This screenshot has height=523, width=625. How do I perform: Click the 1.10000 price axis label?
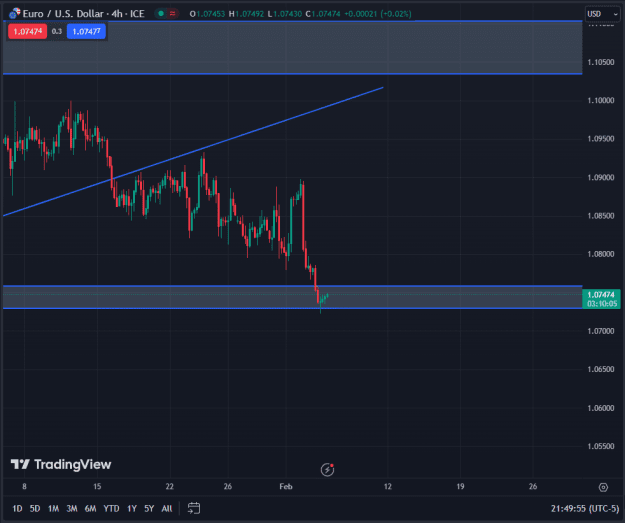[x=601, y=100]
